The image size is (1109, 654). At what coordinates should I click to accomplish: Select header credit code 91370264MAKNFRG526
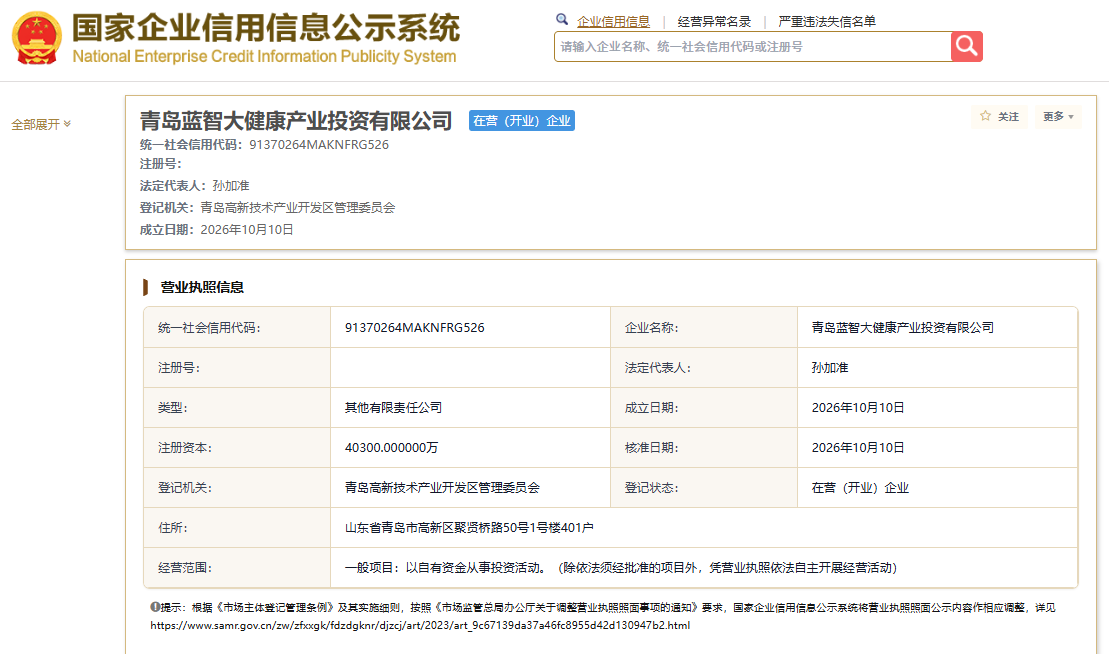click(x=319, y=144)
